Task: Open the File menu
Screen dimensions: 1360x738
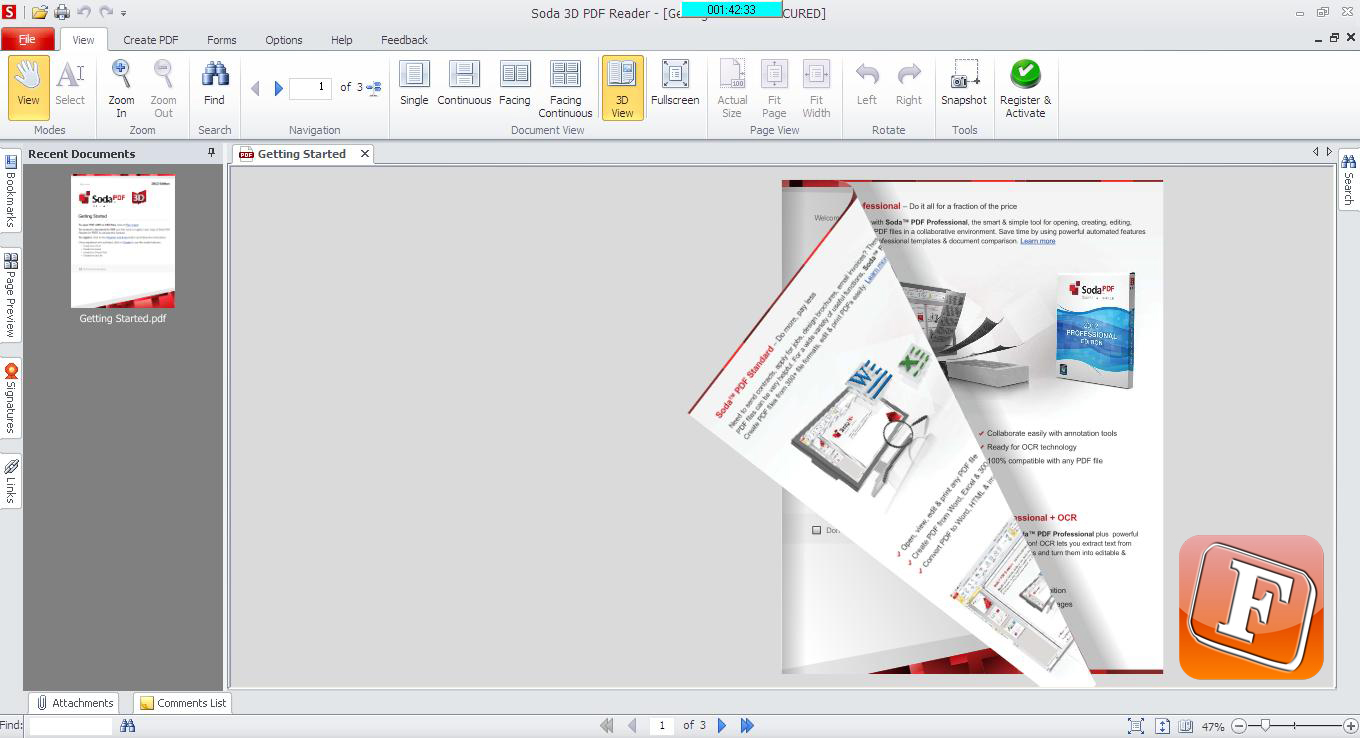Action: 27,39
